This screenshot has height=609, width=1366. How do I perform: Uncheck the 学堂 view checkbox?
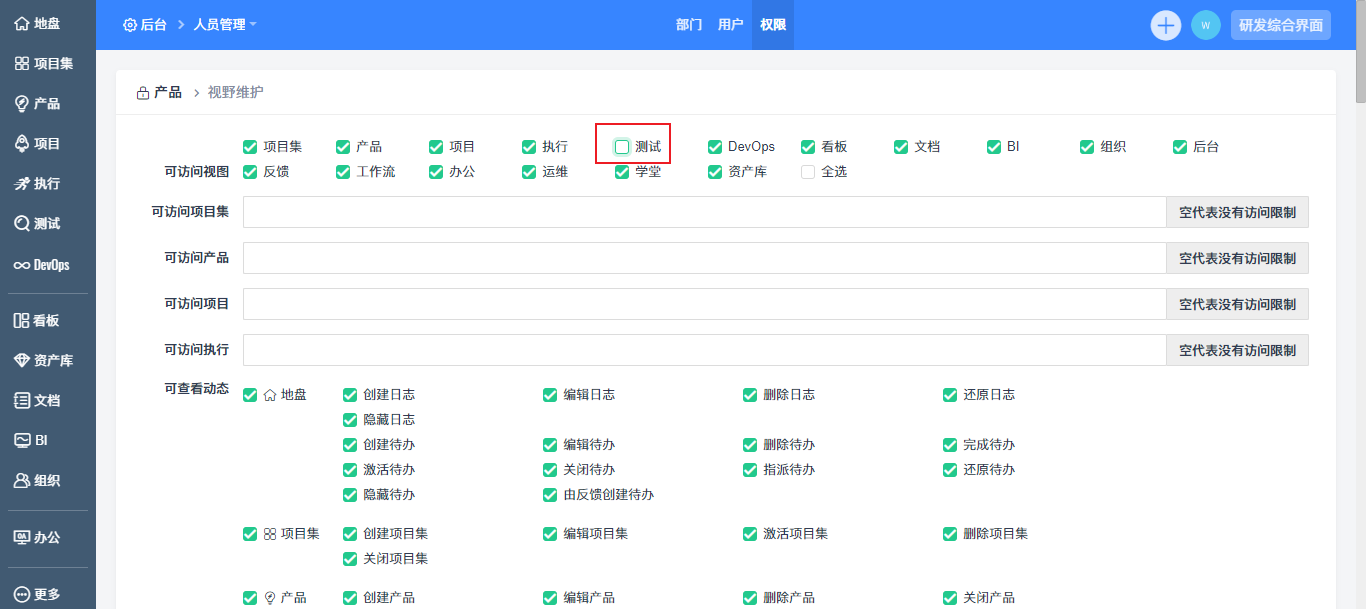click(622, 172)
